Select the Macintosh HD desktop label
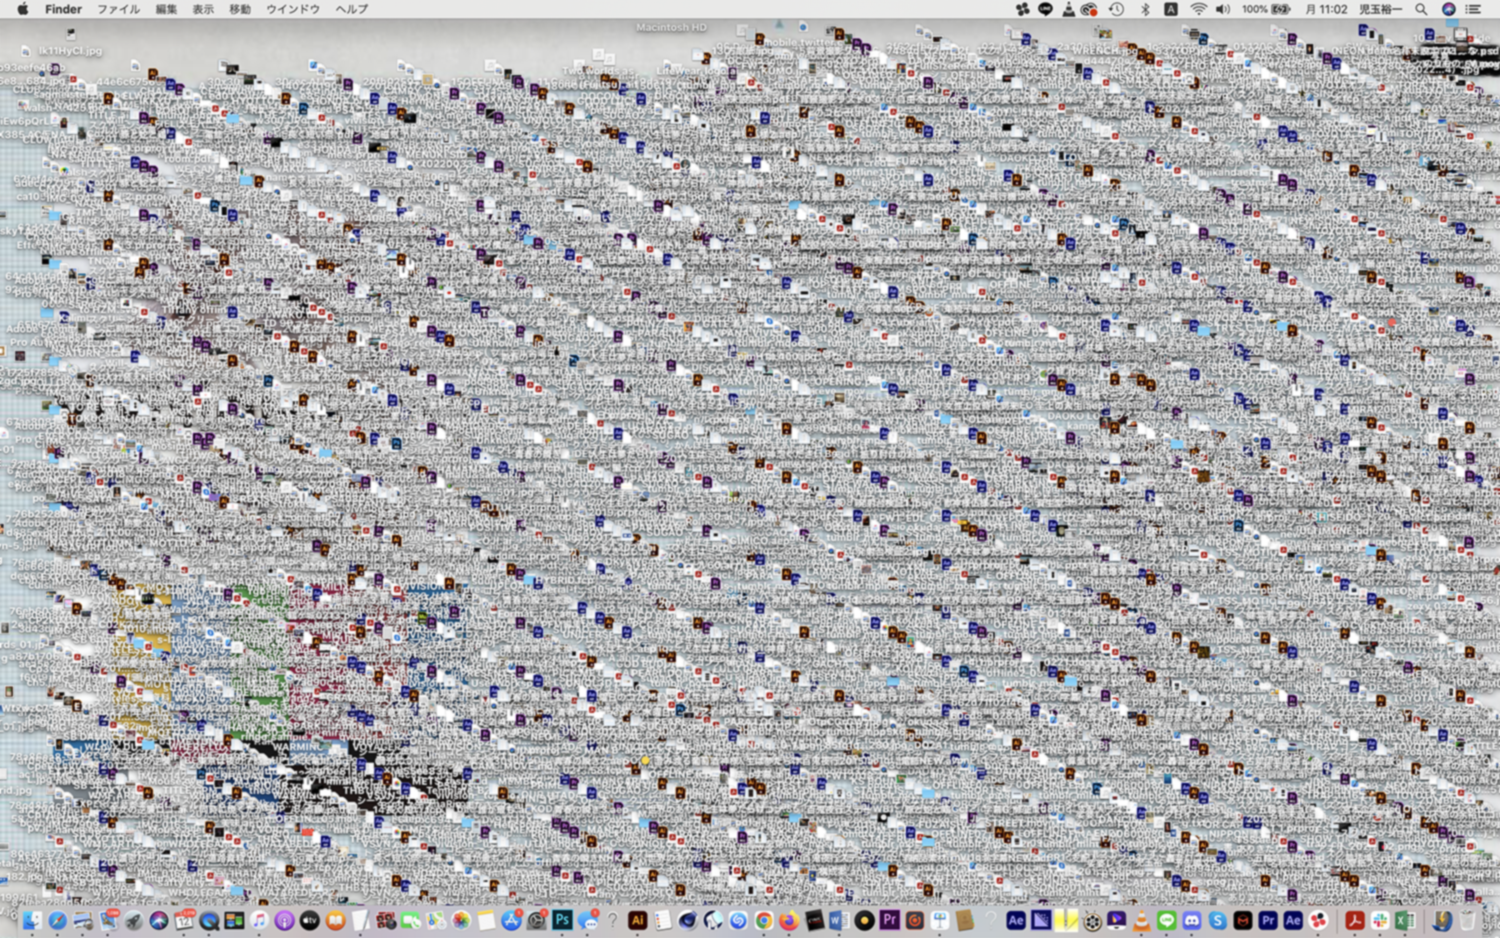This screenshot has width=1500, height=938. click(x=671, y=27)
